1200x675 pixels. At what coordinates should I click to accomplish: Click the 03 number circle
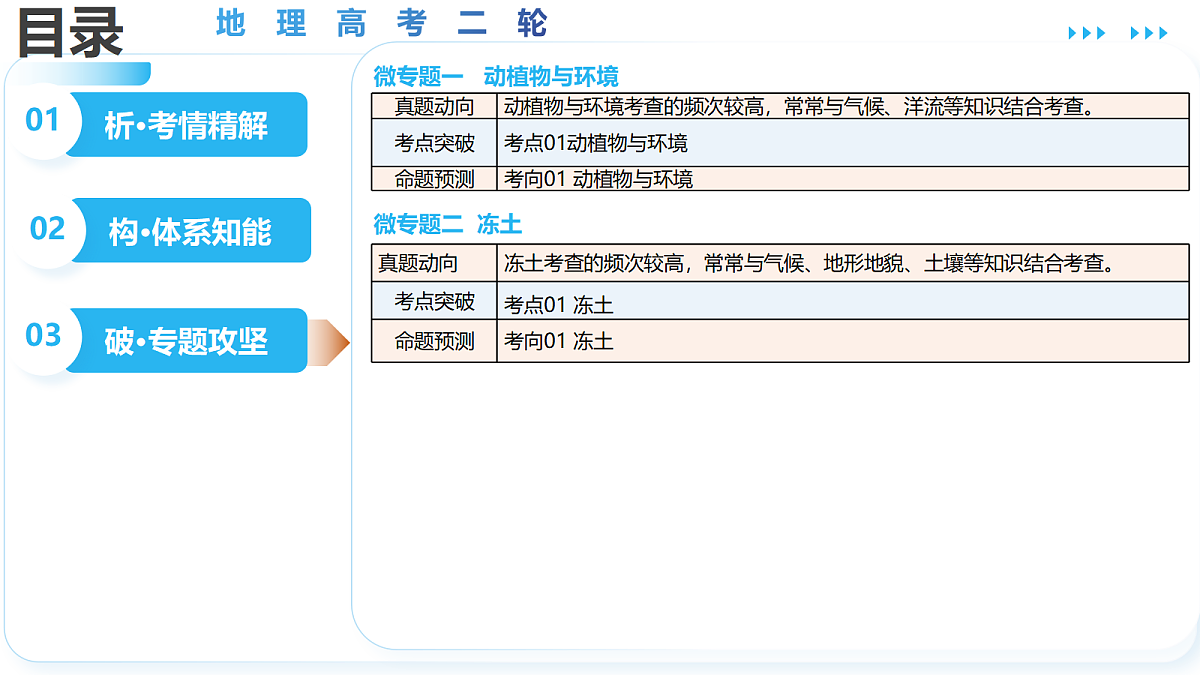[43, 335]
